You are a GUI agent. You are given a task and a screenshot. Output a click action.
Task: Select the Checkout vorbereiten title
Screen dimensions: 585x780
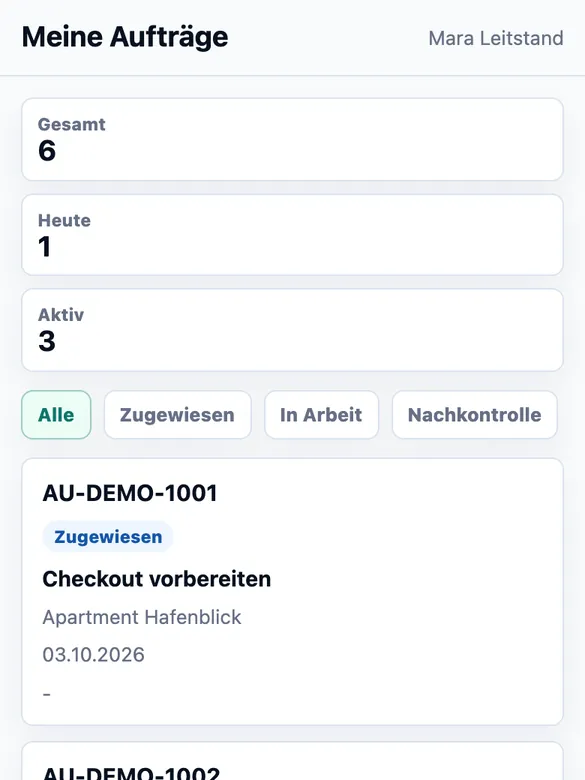pyautogui.click(x=157, y=579)
